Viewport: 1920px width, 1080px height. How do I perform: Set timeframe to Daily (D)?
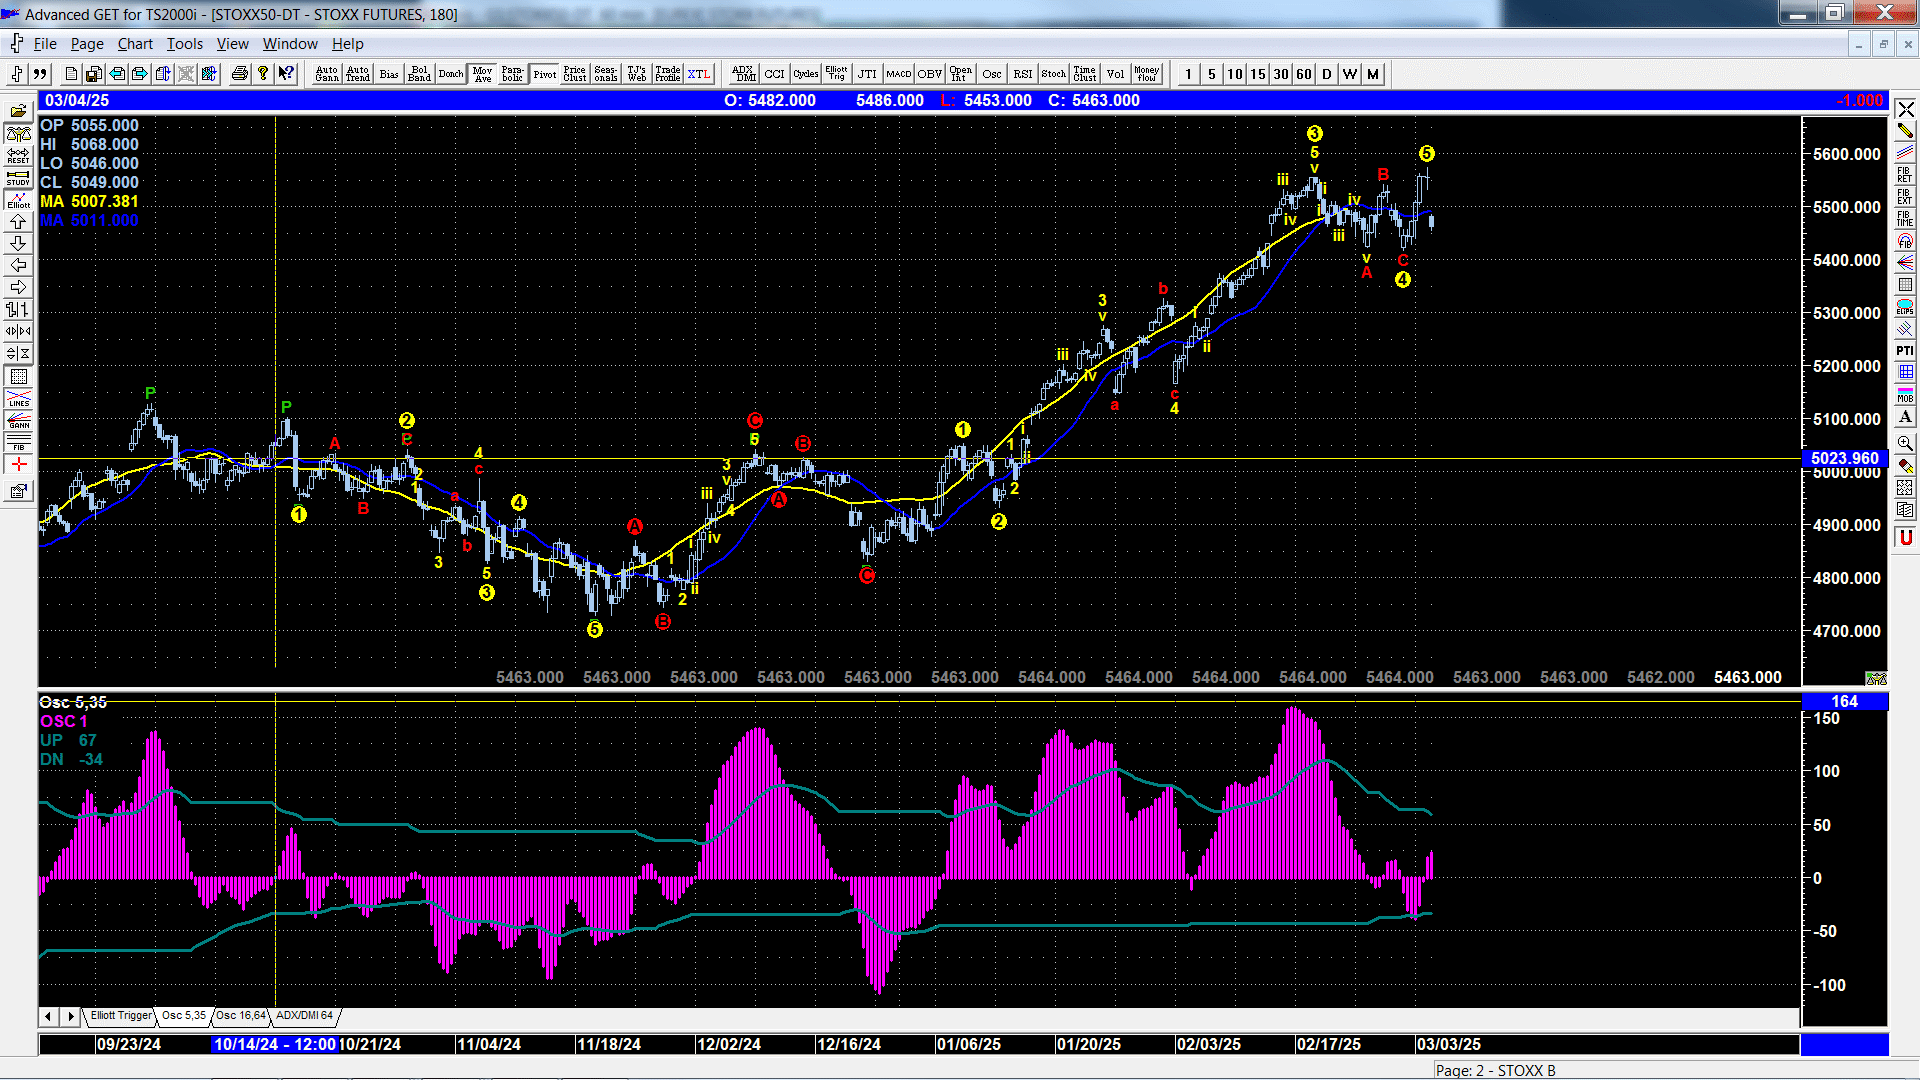[1327, 74]
